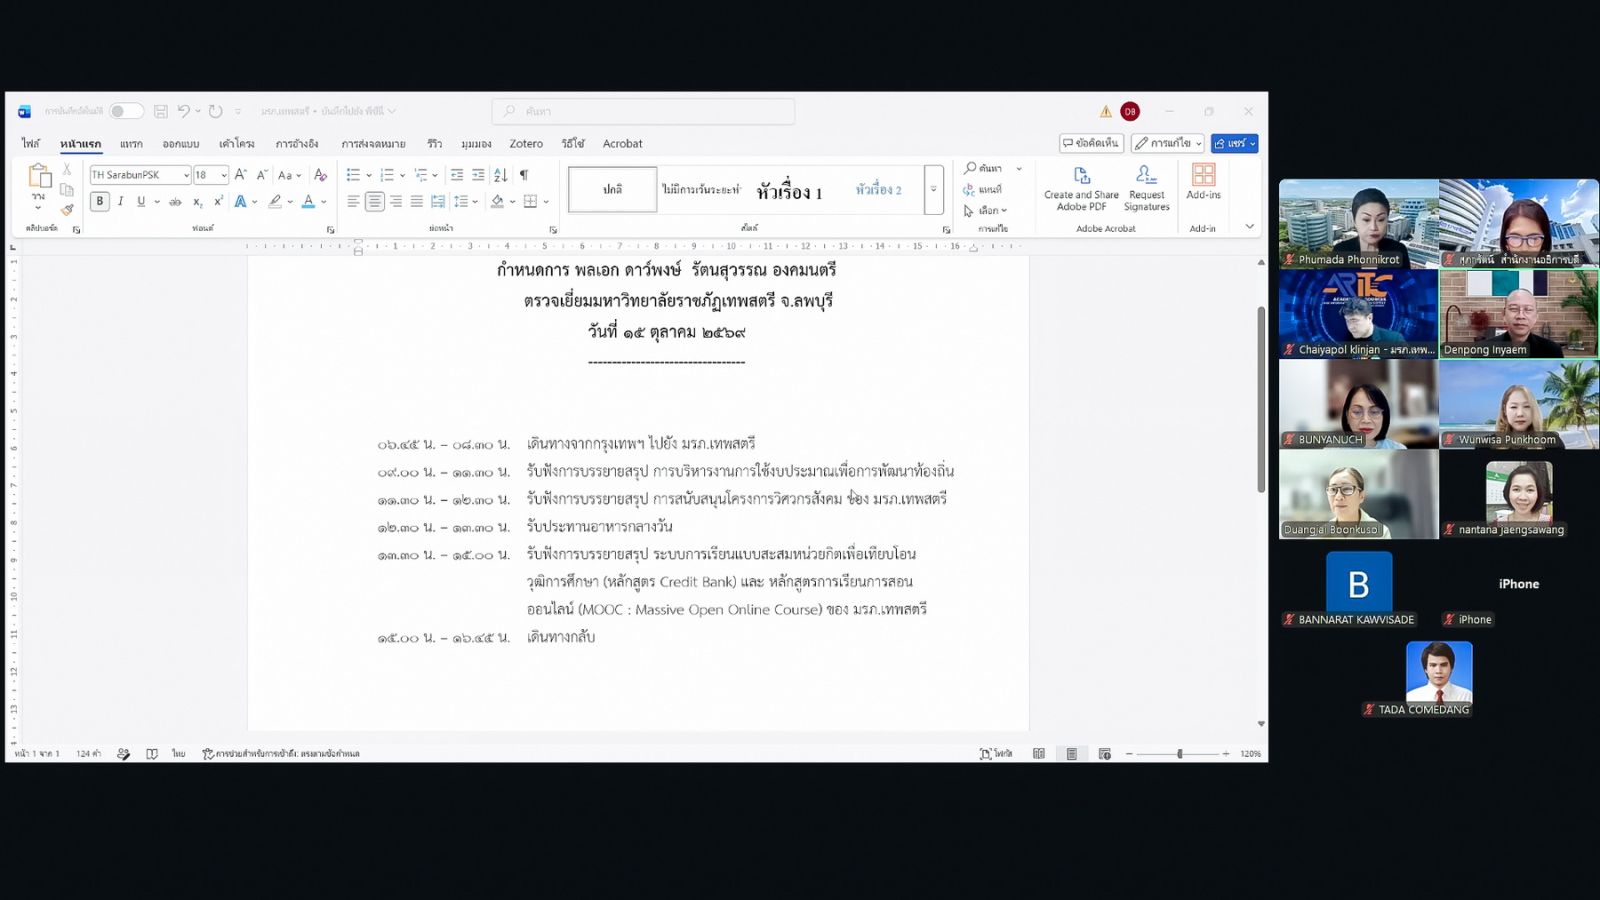Center align the paragraph text
Image resolution: width=1600 pixels, height=900 pixels.
(374, 201)
